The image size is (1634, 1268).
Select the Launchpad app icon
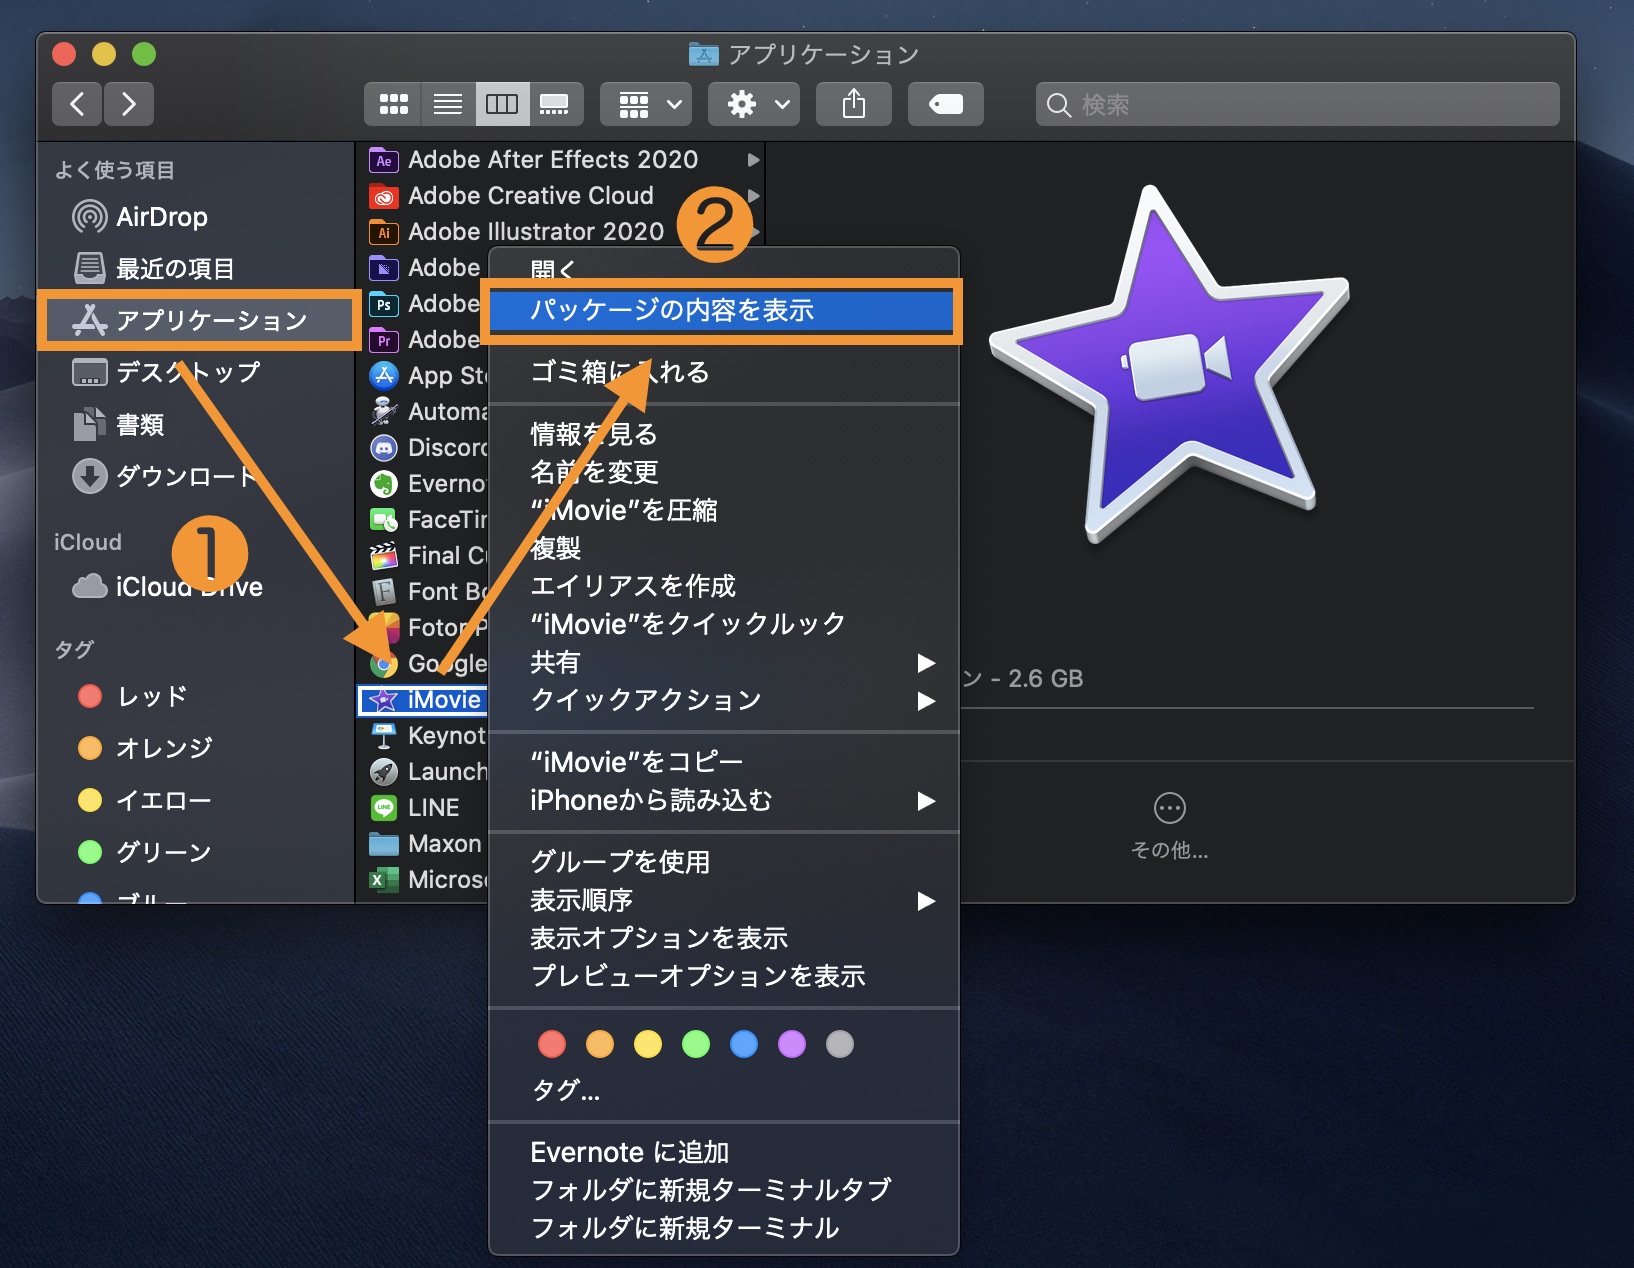[x=384, y=772]
